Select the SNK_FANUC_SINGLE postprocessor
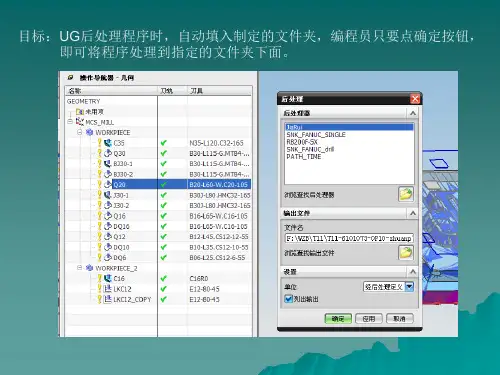This screenshot has width=500, height=375. (316, 135)
